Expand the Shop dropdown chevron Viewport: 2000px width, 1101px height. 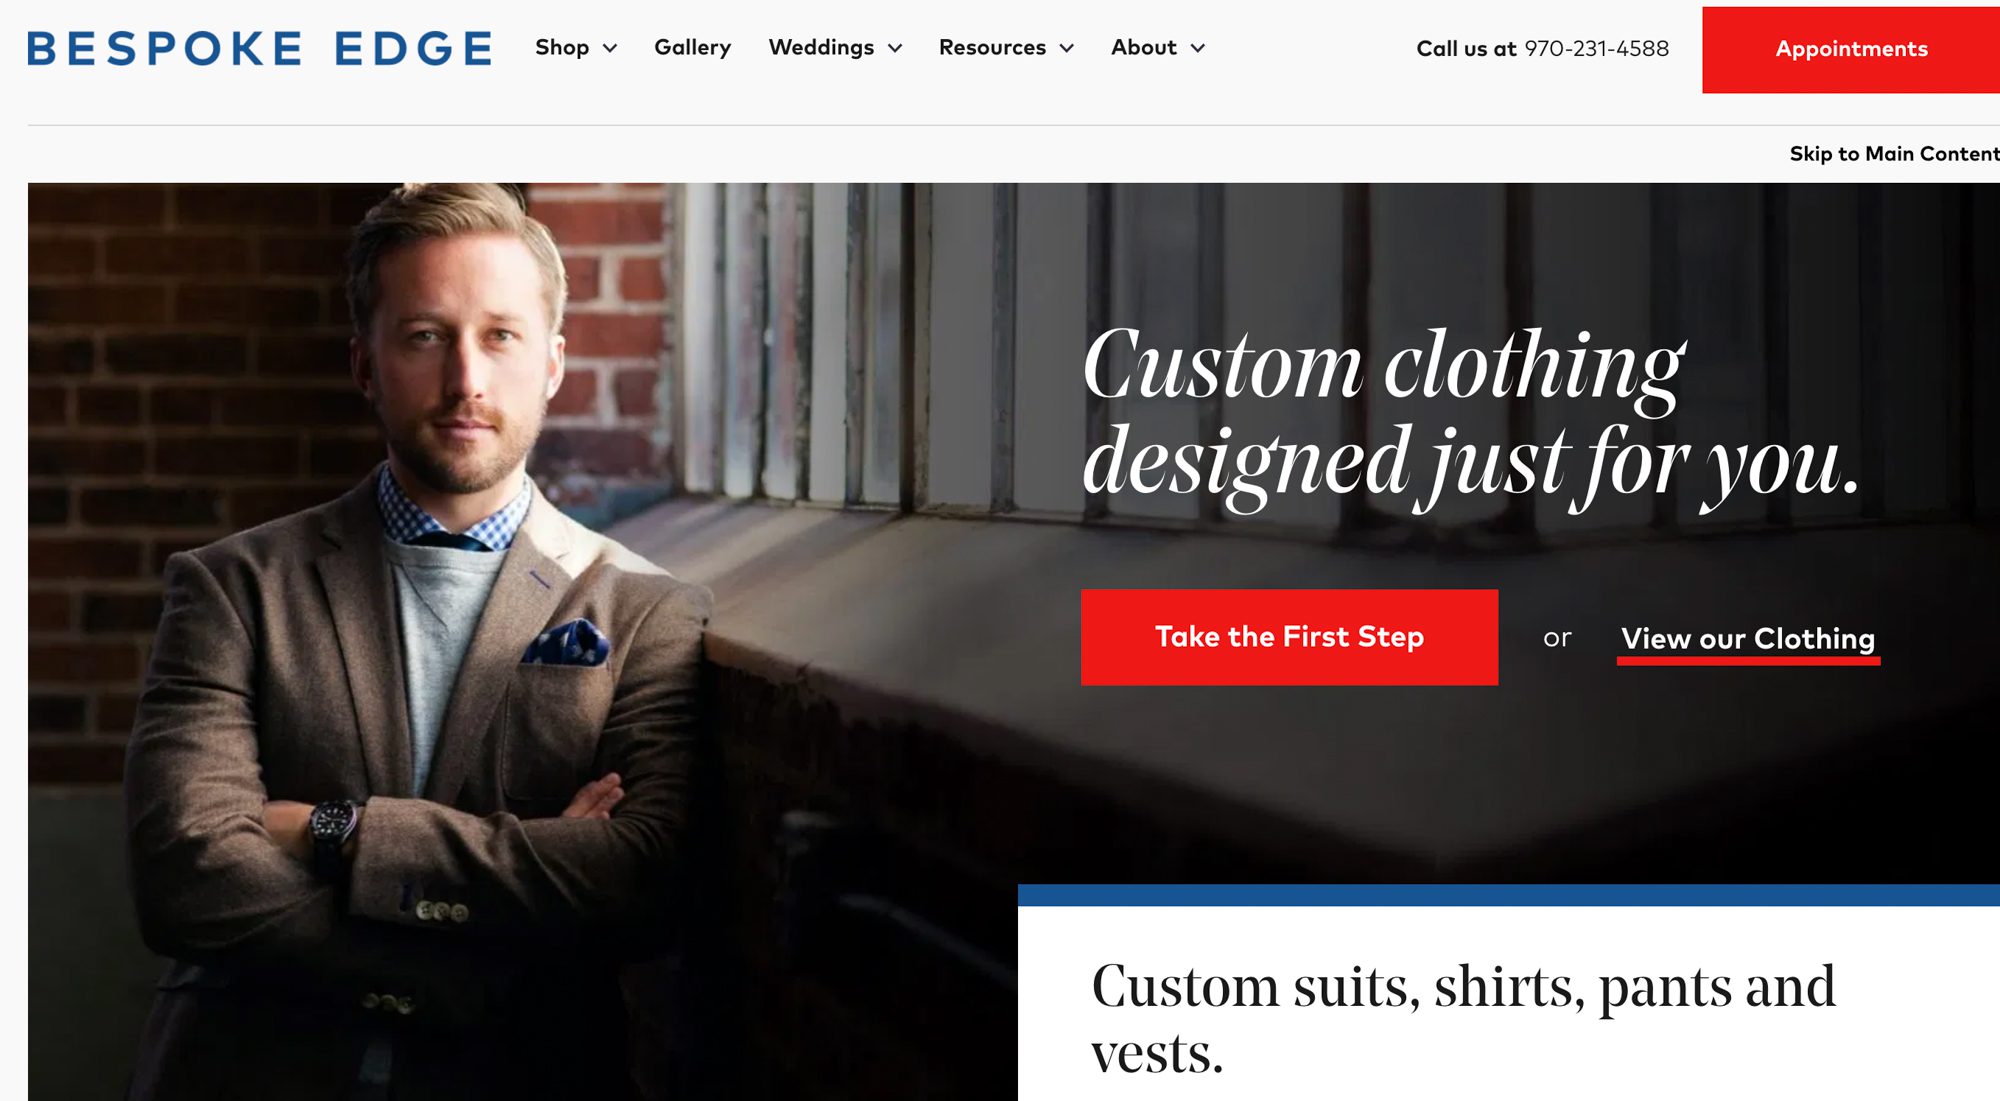pos(610,48)
